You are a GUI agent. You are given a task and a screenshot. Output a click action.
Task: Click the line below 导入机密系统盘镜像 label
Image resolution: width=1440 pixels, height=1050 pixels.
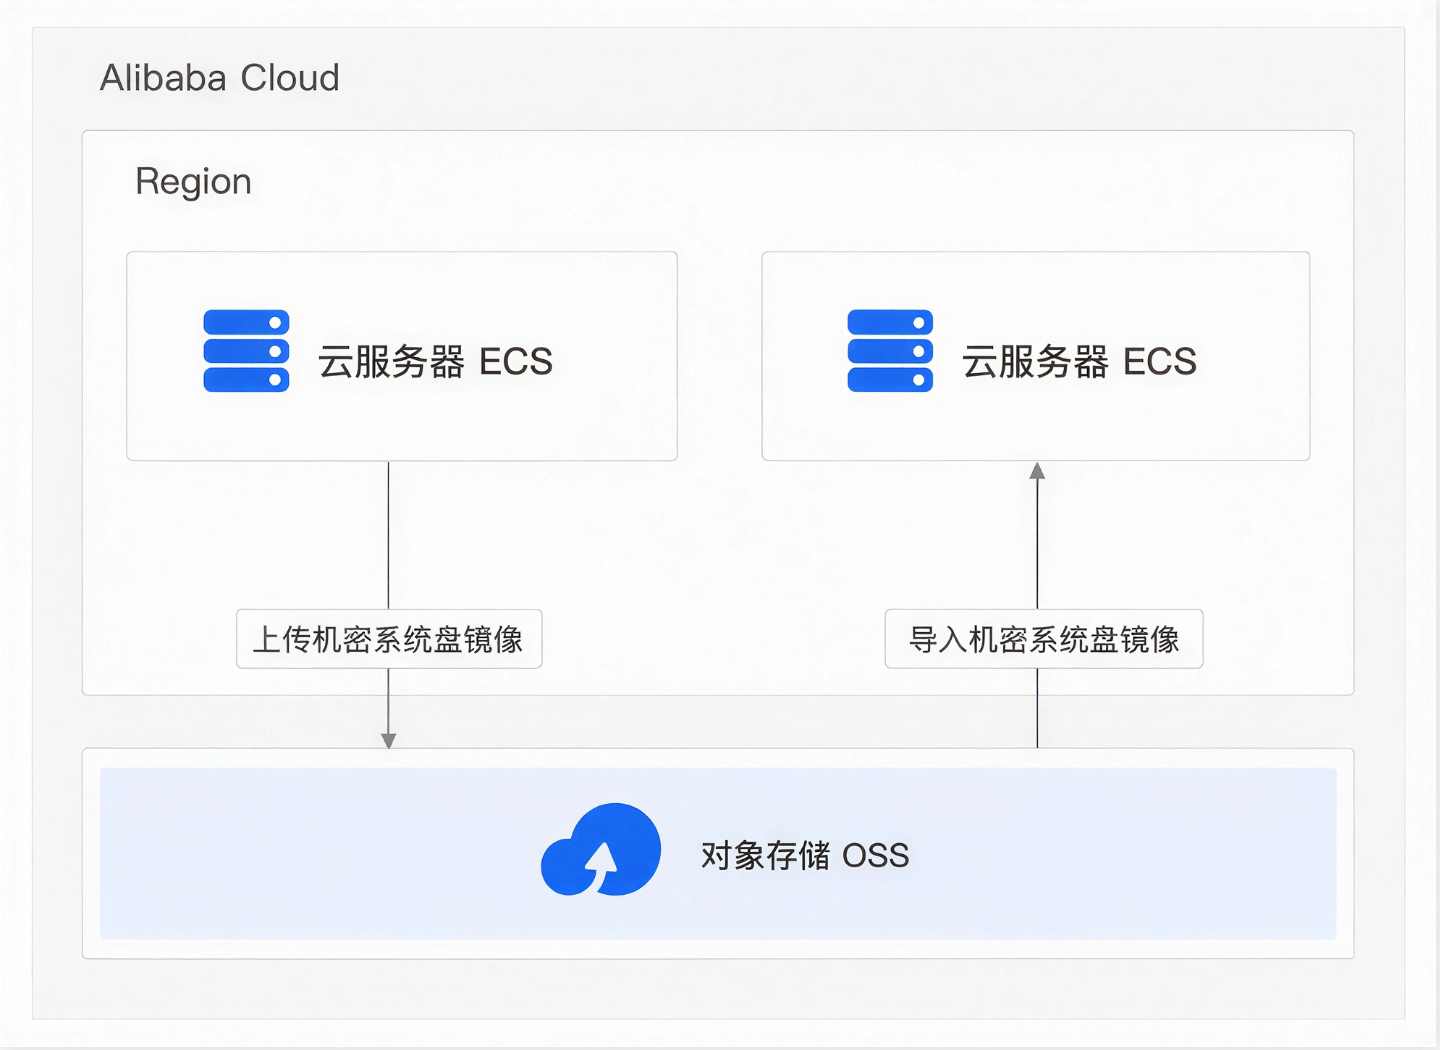click(x=1037, y=708)
